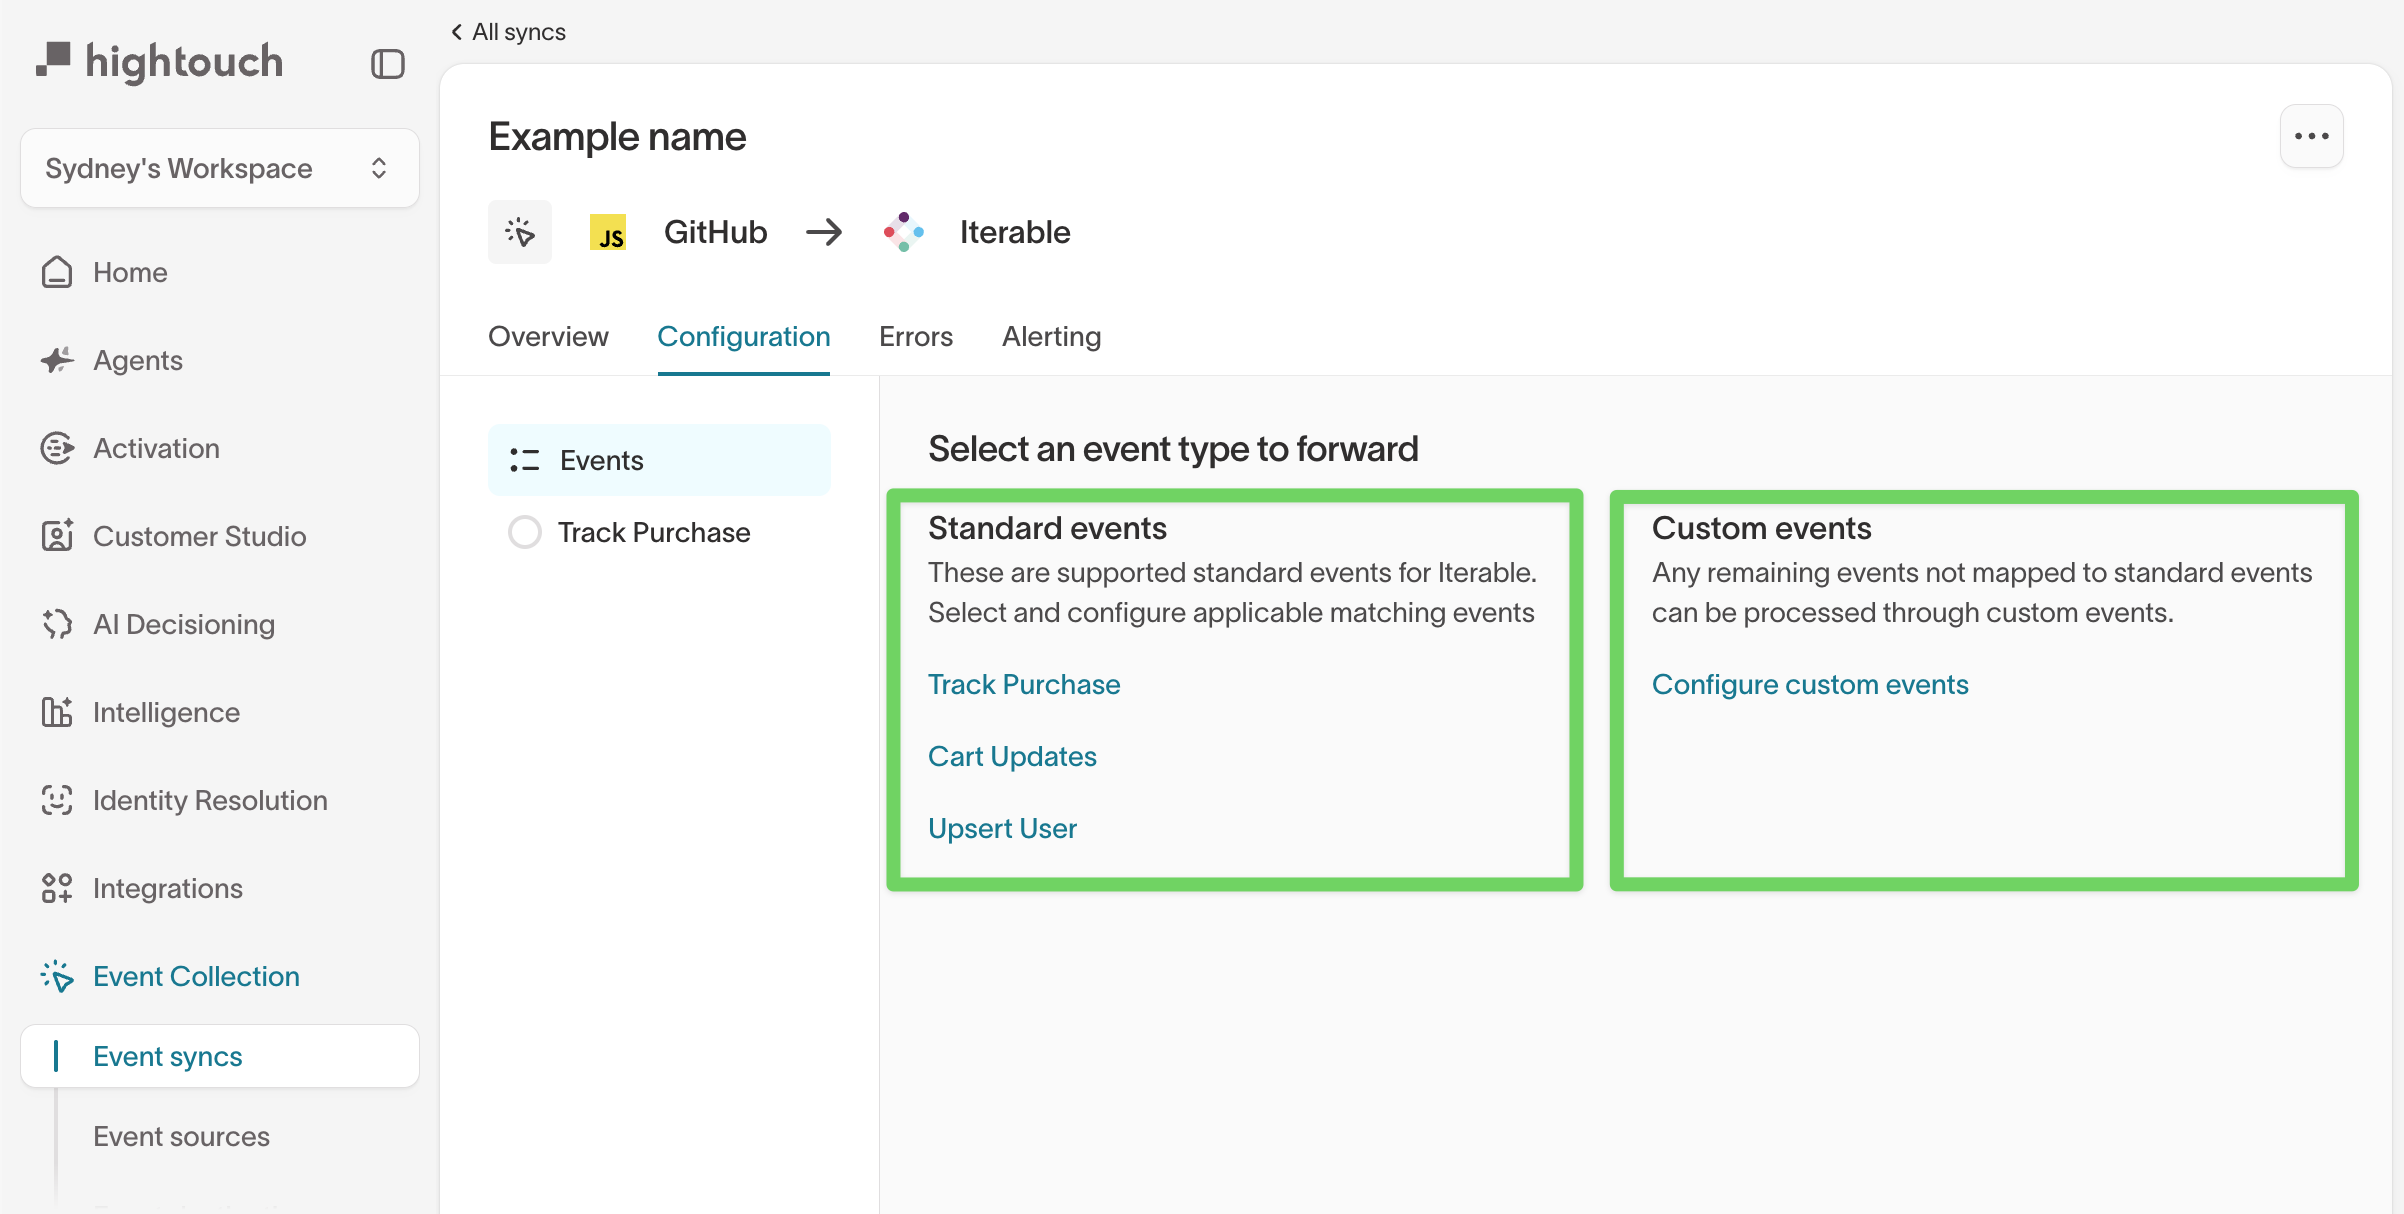
Task: Click the Integrations grid icon
Action: click(x=57, y=888)
